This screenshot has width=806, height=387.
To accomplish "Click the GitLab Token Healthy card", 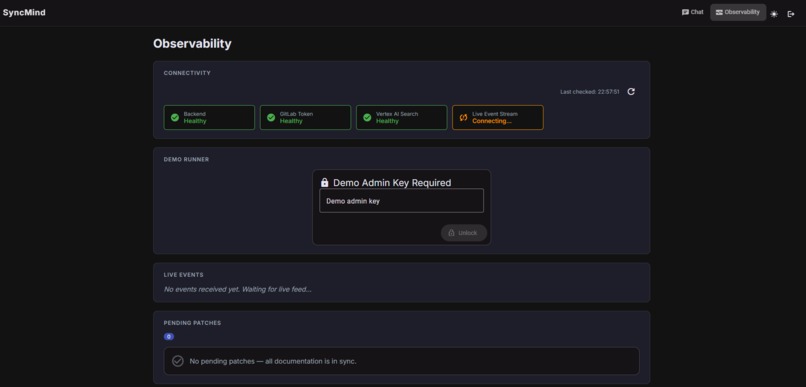I will point(305,118).
